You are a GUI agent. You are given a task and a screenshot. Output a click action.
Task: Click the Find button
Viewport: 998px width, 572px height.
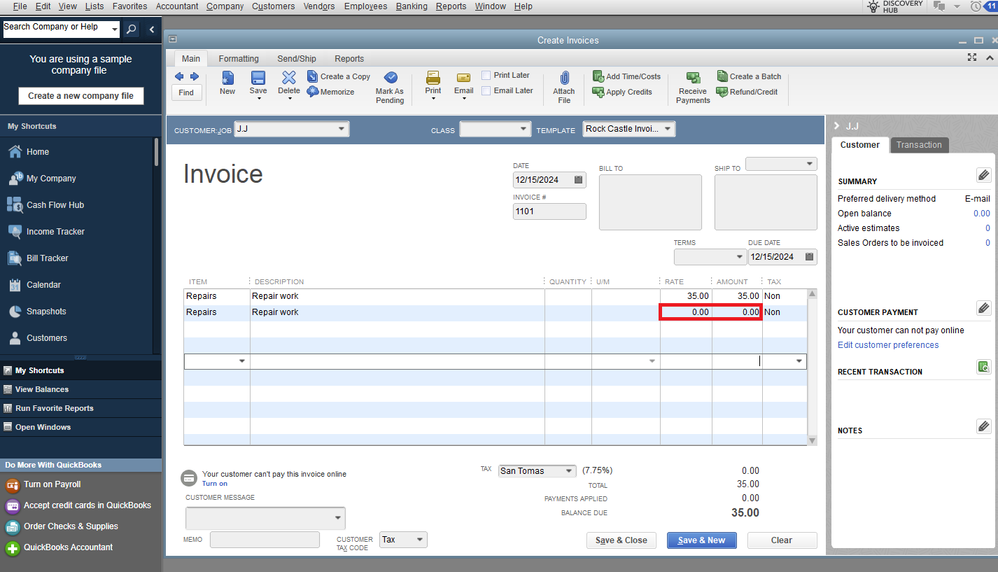click(186, 93)
